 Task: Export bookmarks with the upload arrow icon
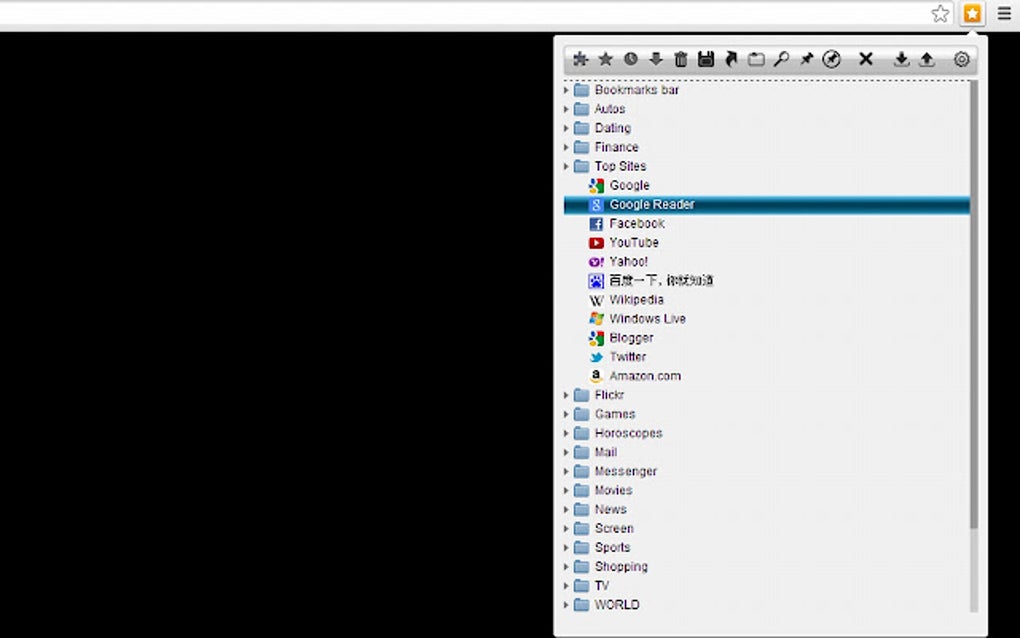point(926,59)
